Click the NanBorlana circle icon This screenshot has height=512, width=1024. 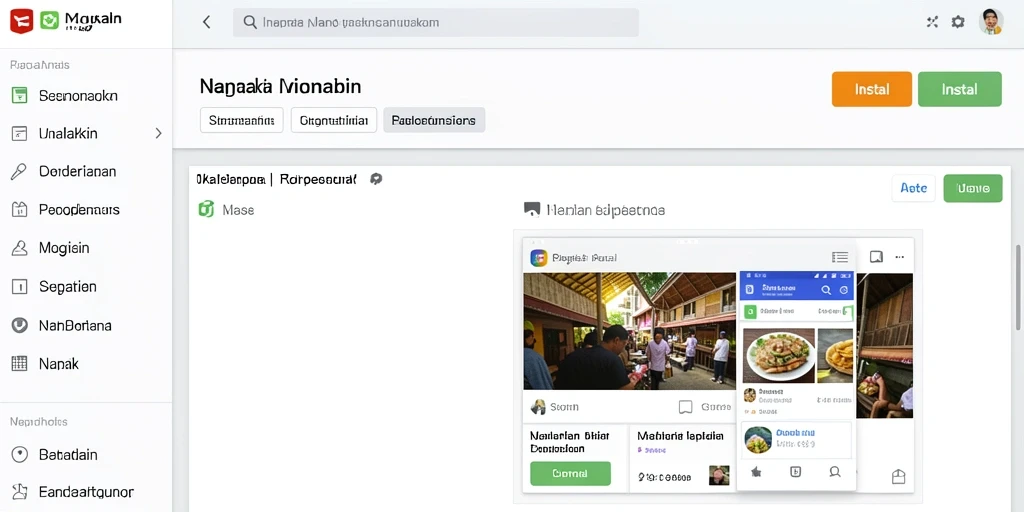point(20,325)
